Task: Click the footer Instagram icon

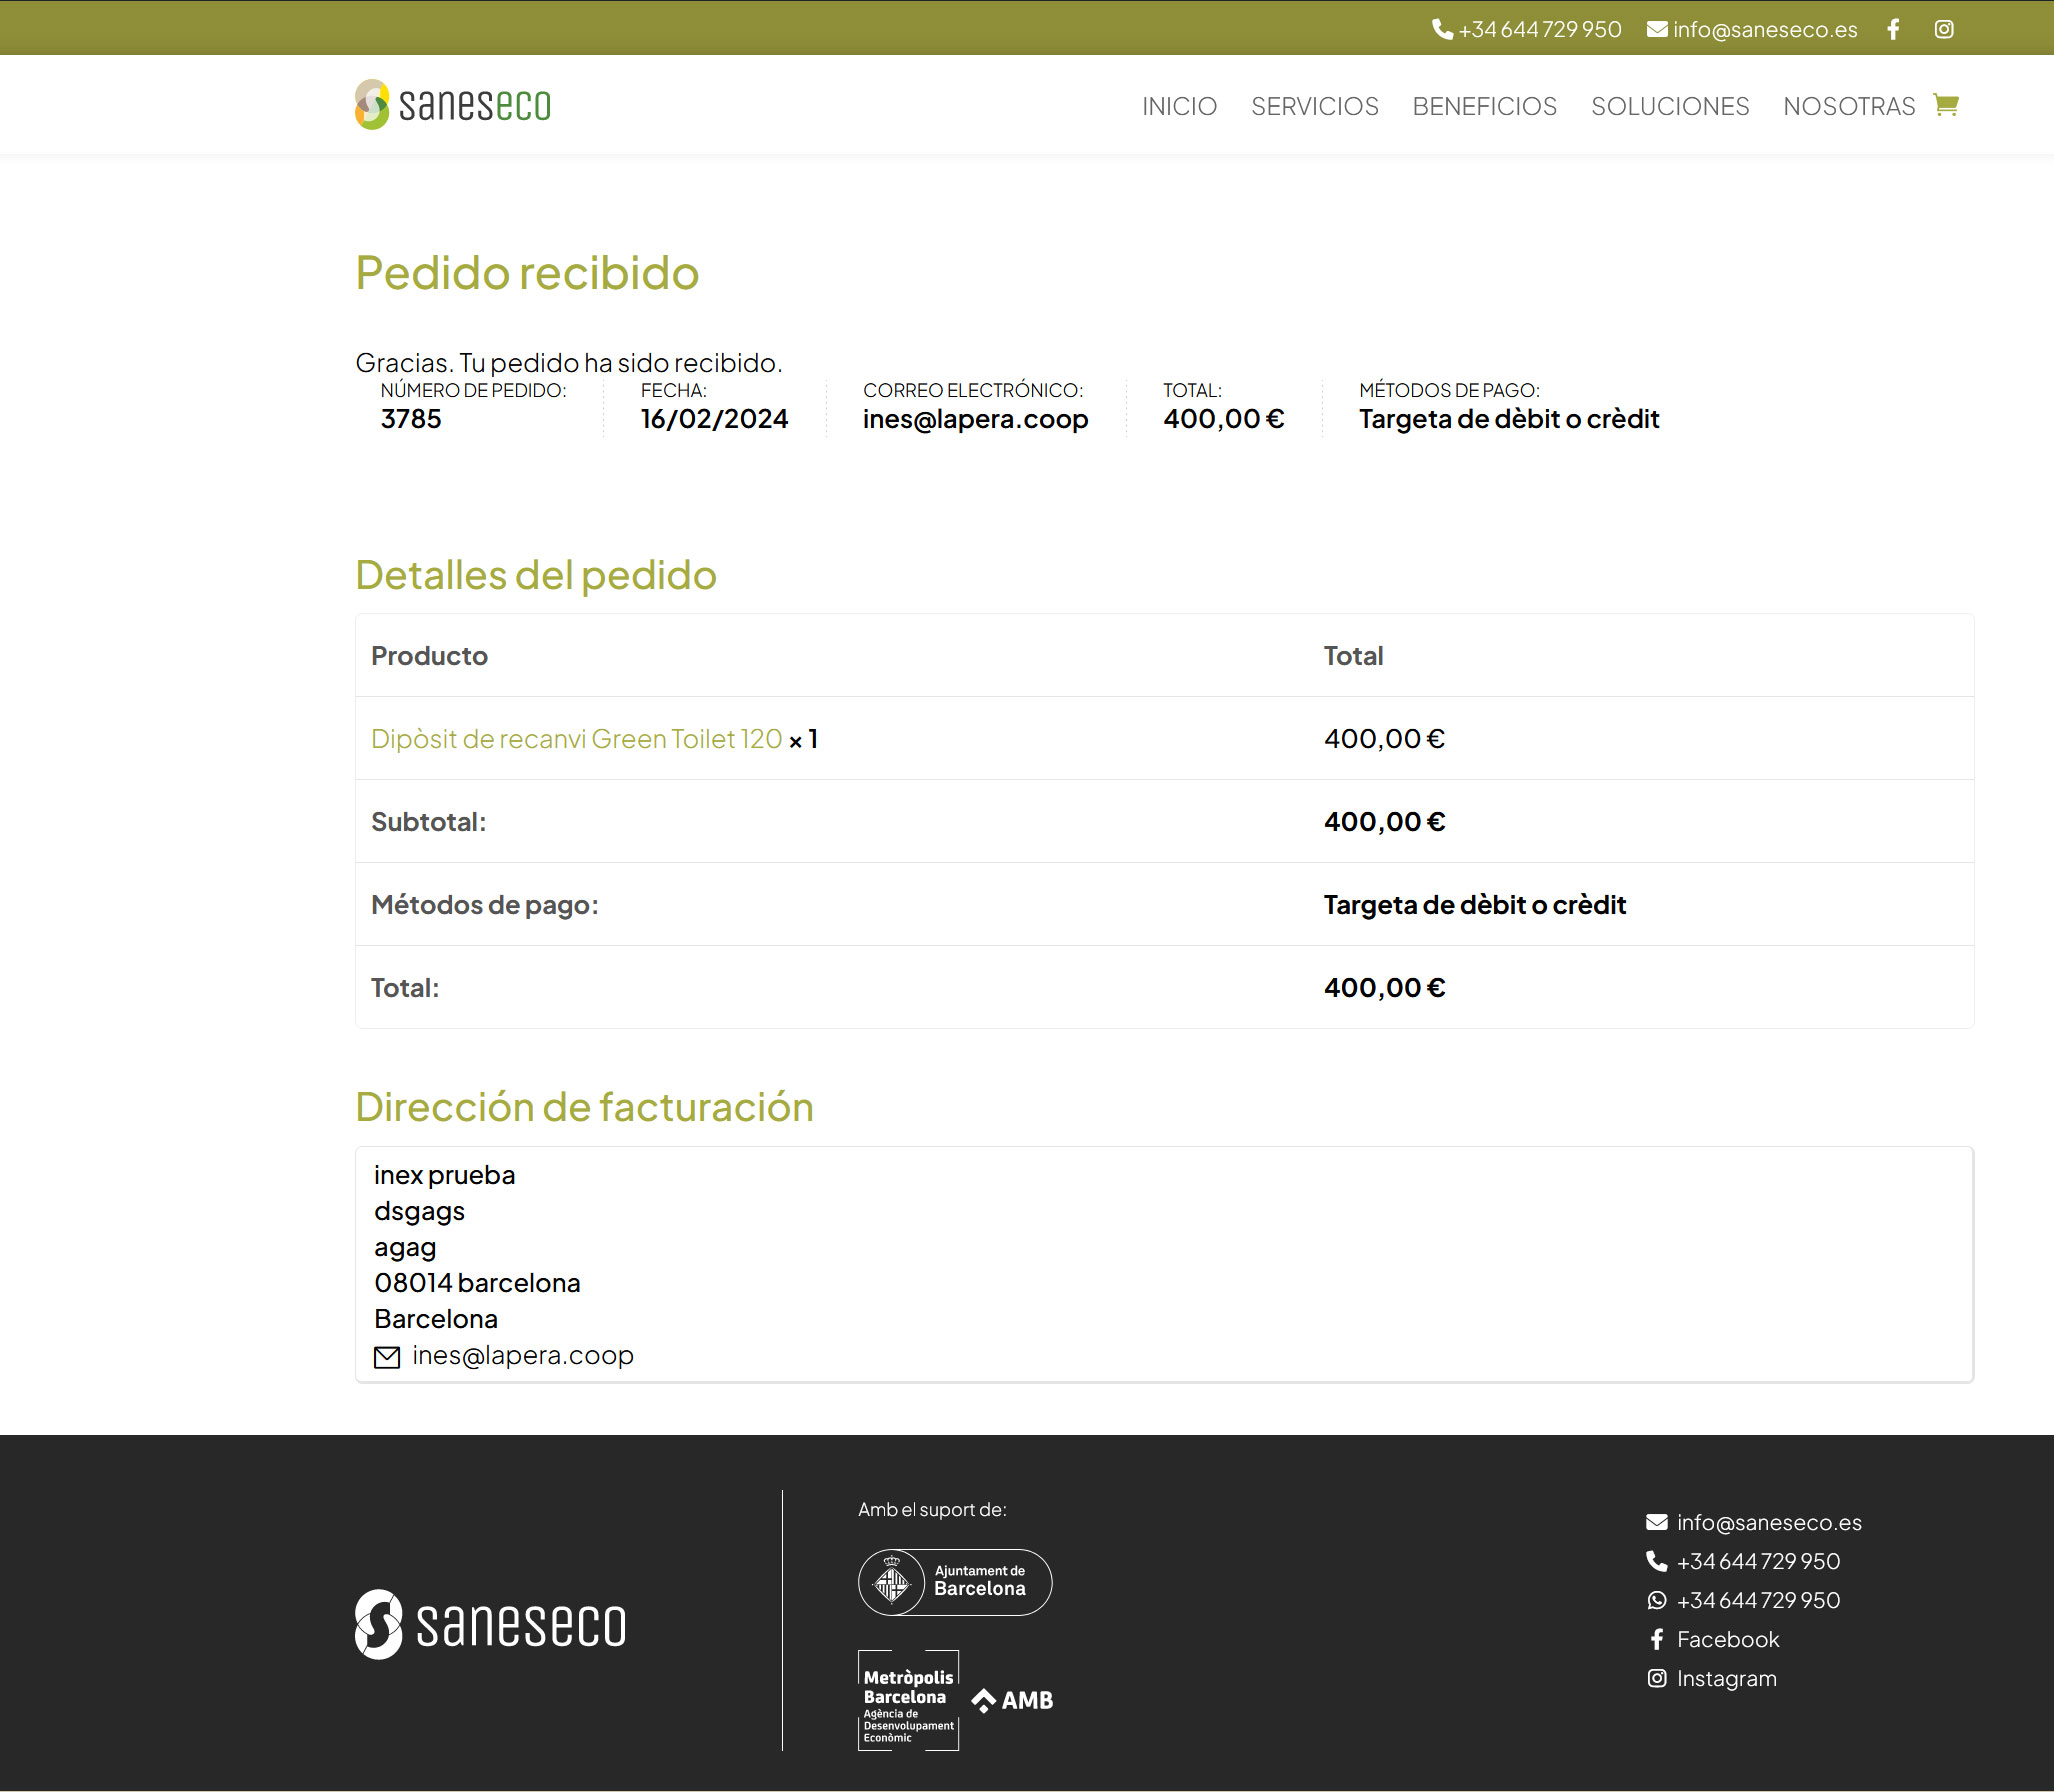Action: pyautogui.click(x=1657, y=1678)
